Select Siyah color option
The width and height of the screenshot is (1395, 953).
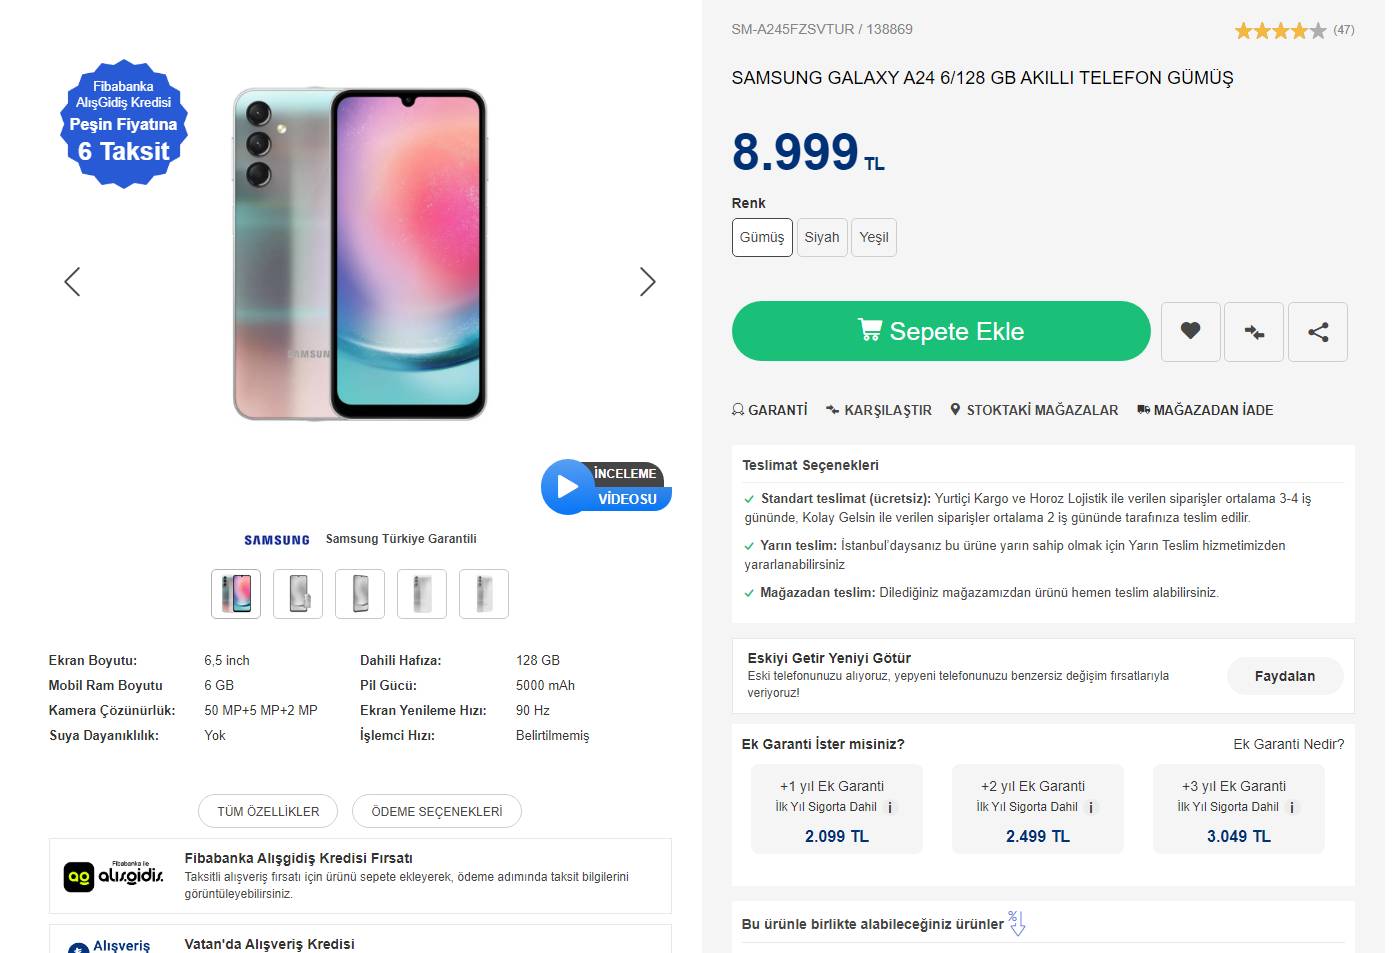(822, 237)
